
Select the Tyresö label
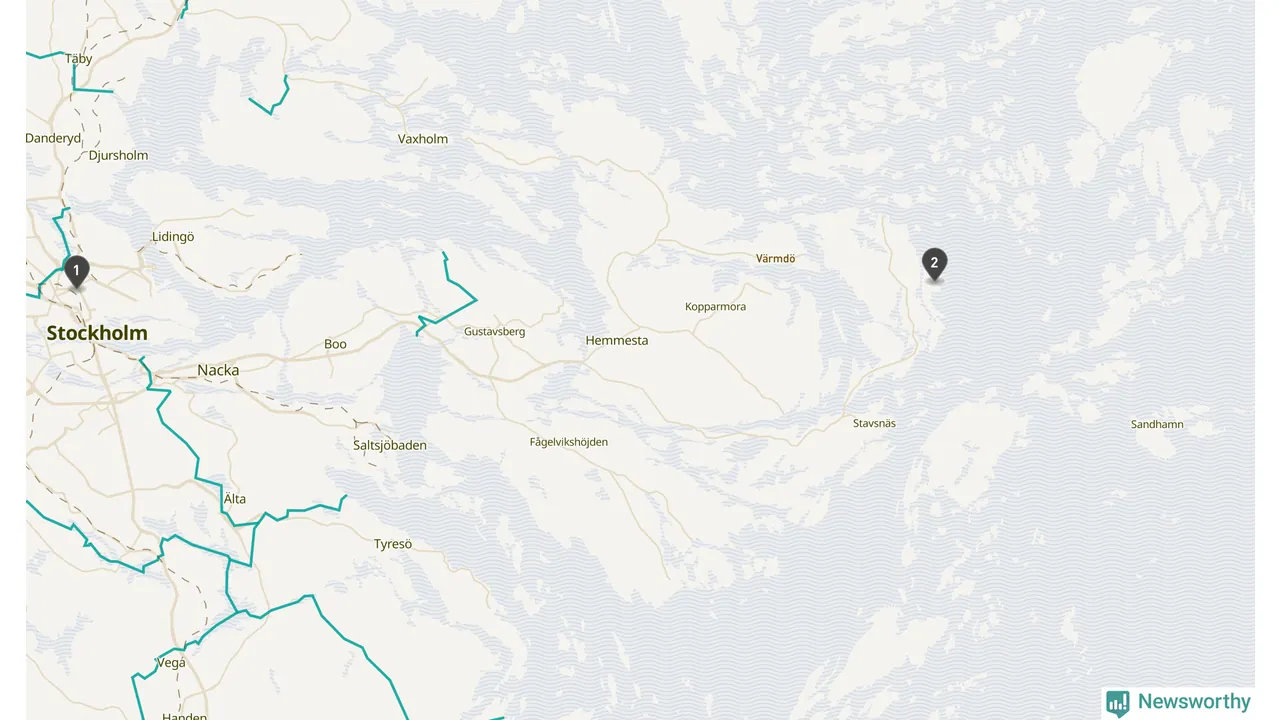tap(393, 544)
